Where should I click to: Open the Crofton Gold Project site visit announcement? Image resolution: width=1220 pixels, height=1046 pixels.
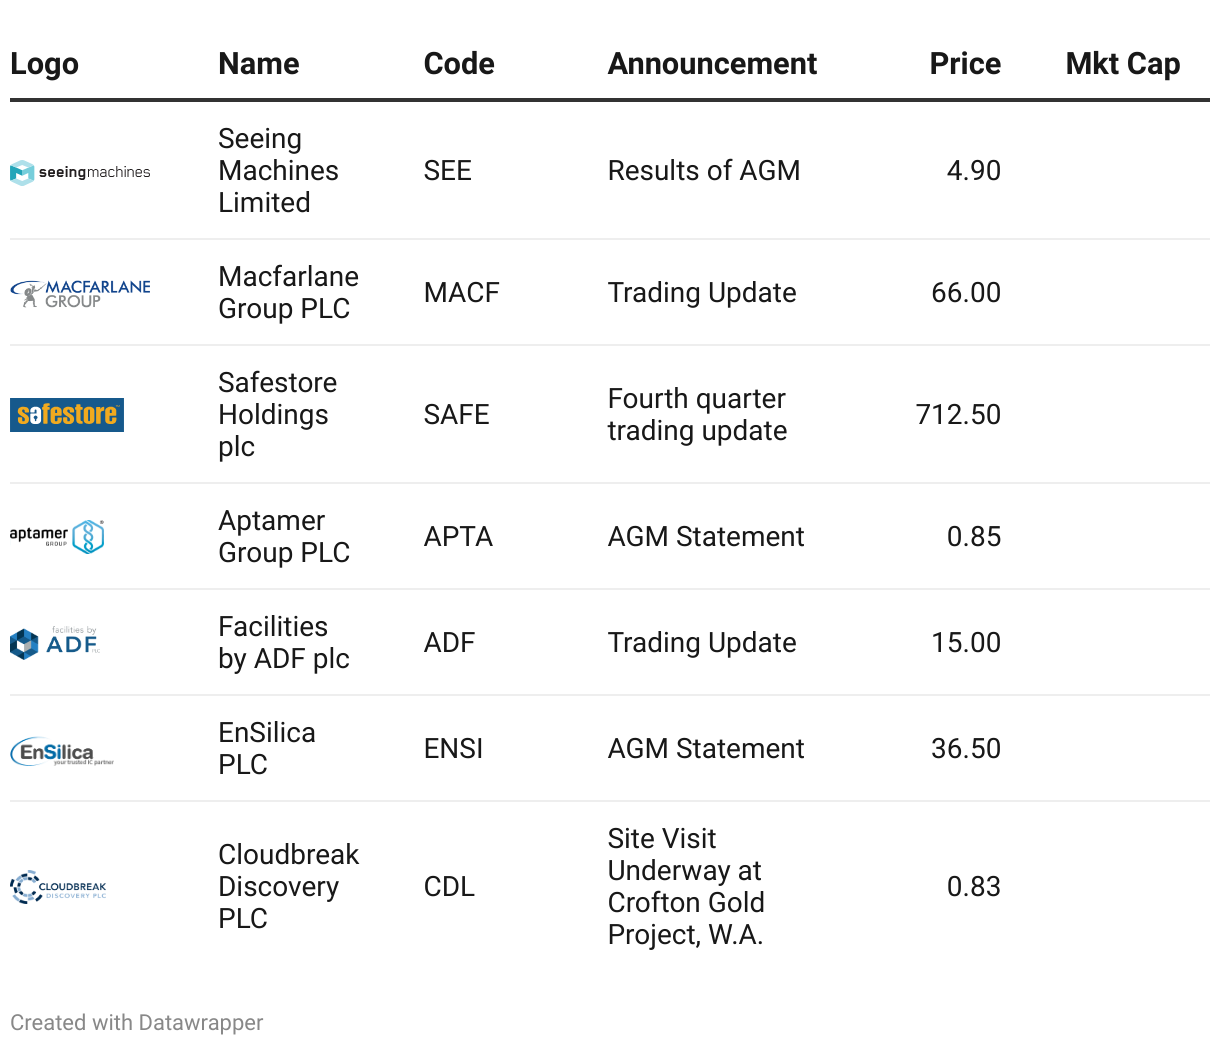point(686,887)
